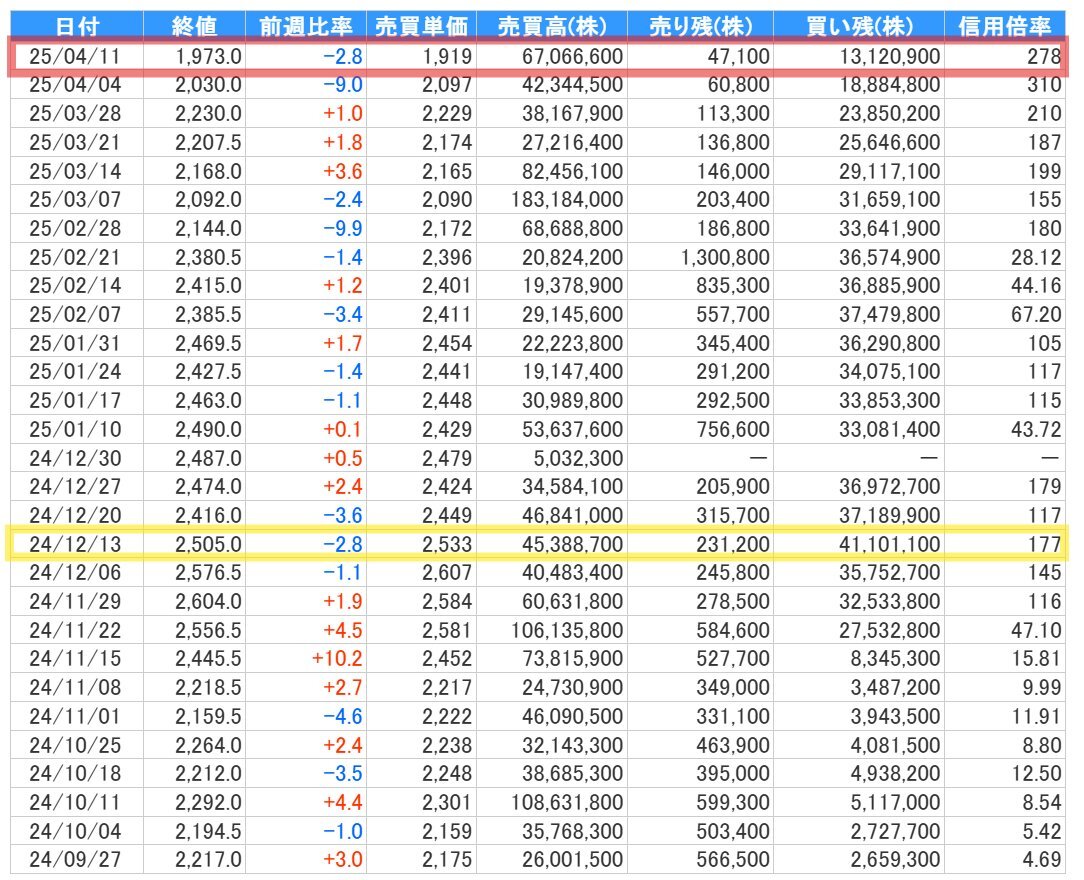Click margin ratio 310
The width and height of the screenshot is (1084, 880).
1044,84
